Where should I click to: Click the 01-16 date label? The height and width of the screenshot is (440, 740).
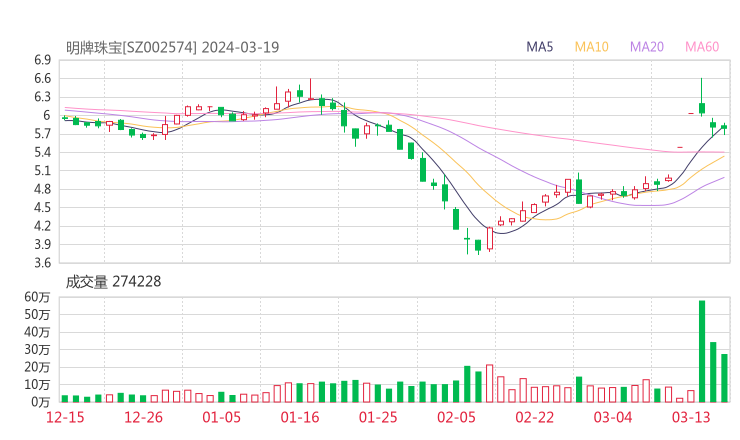[300, 417]
